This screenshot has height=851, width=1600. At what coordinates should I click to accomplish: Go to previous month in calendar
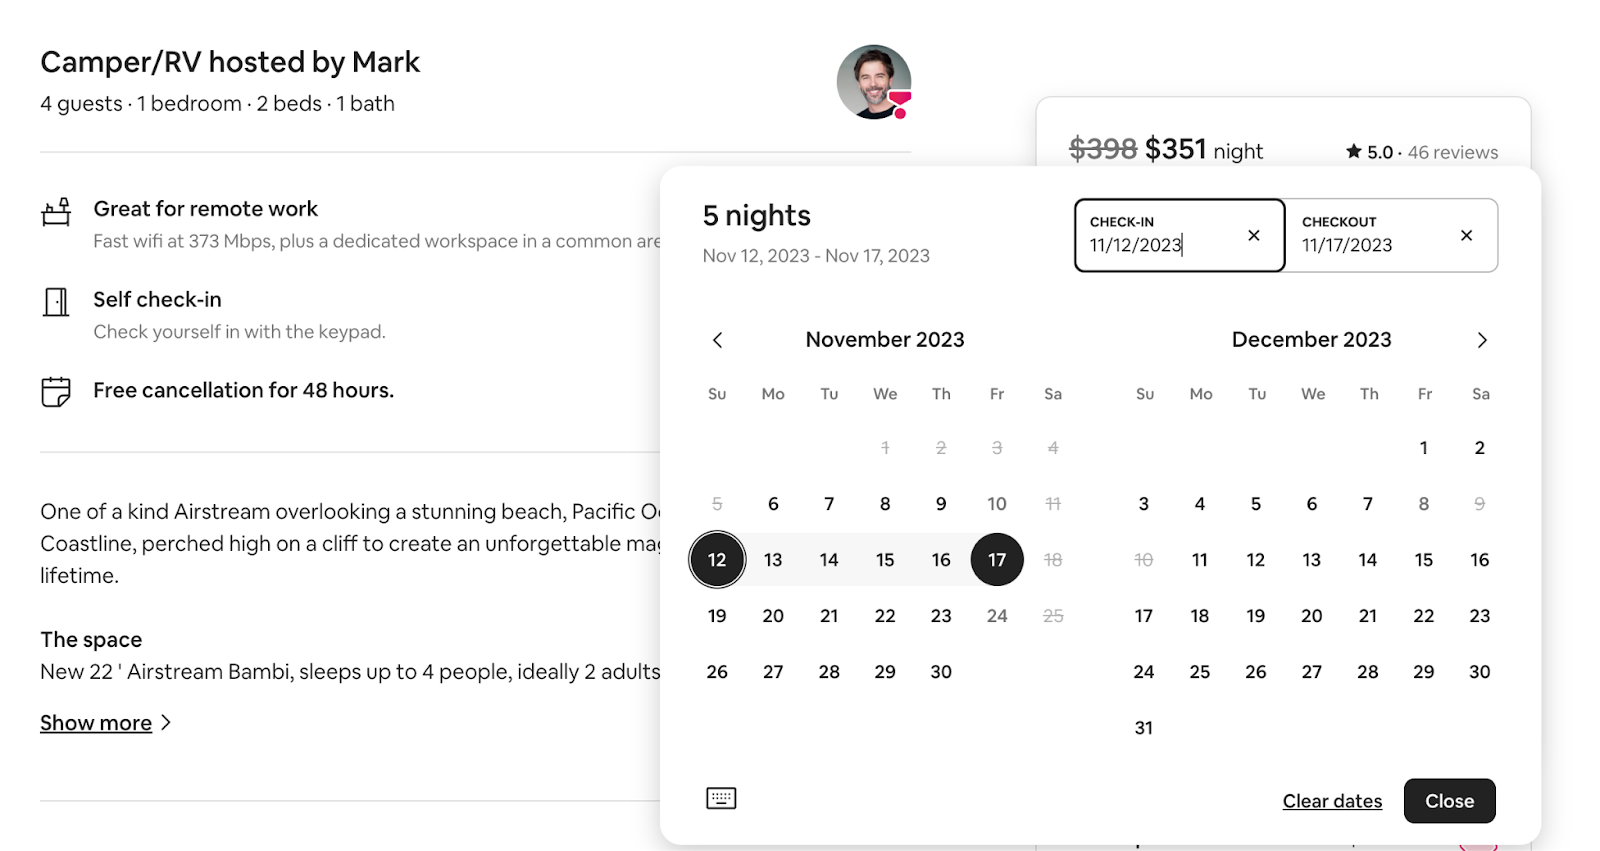[717, 340]
